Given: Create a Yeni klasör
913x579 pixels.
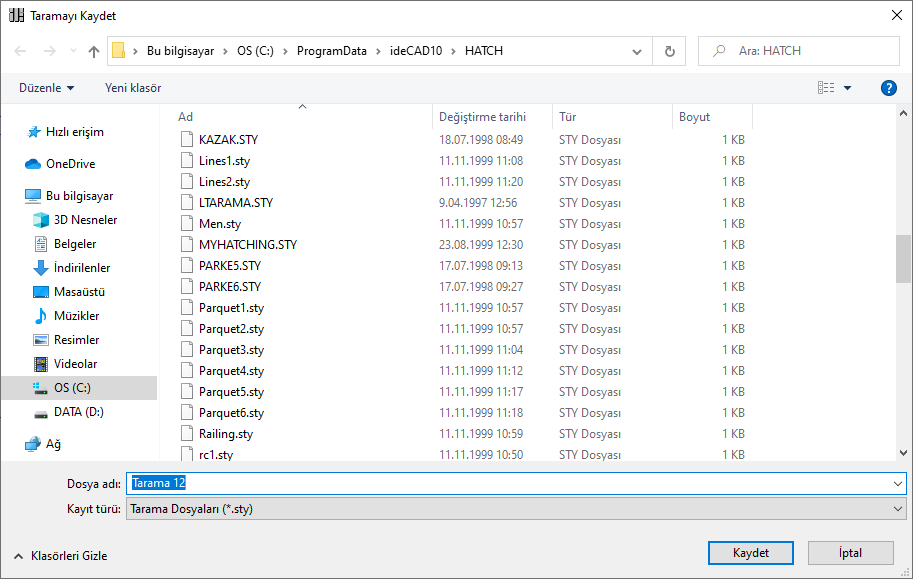Looking at the screenshot, I should click(133, 88).
